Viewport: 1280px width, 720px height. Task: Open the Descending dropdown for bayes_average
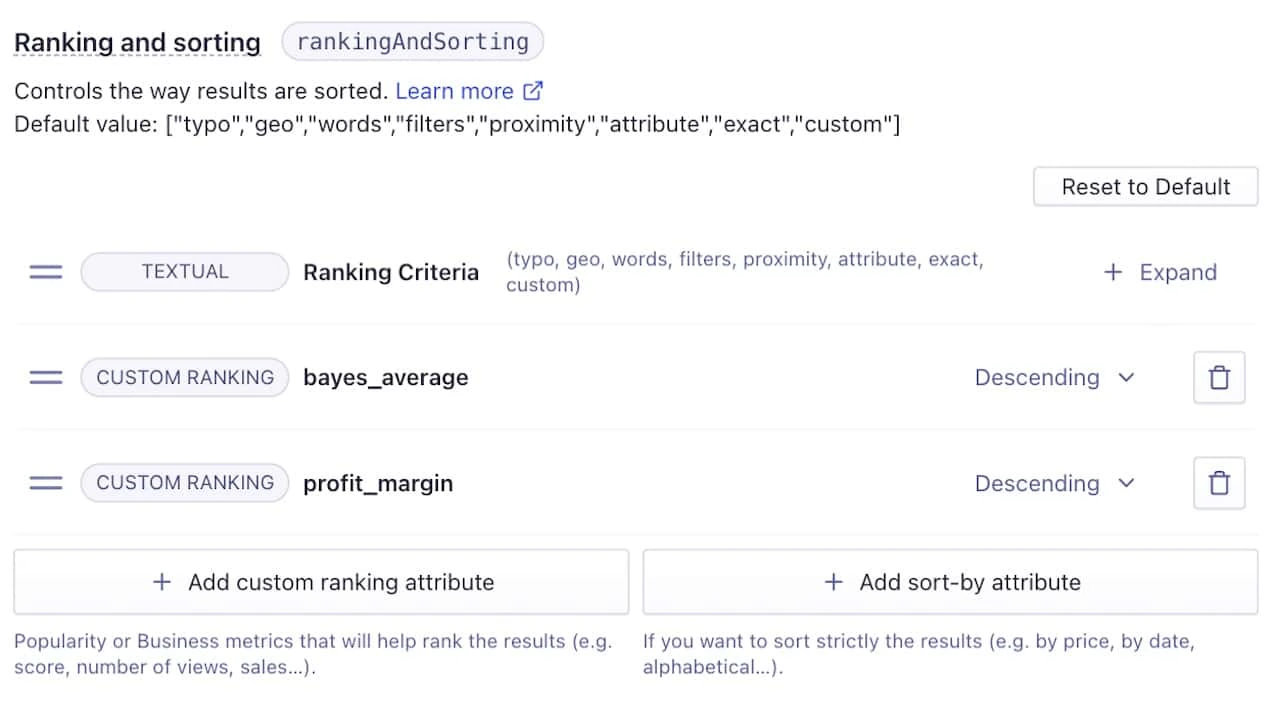click(x=1055, y=377)
